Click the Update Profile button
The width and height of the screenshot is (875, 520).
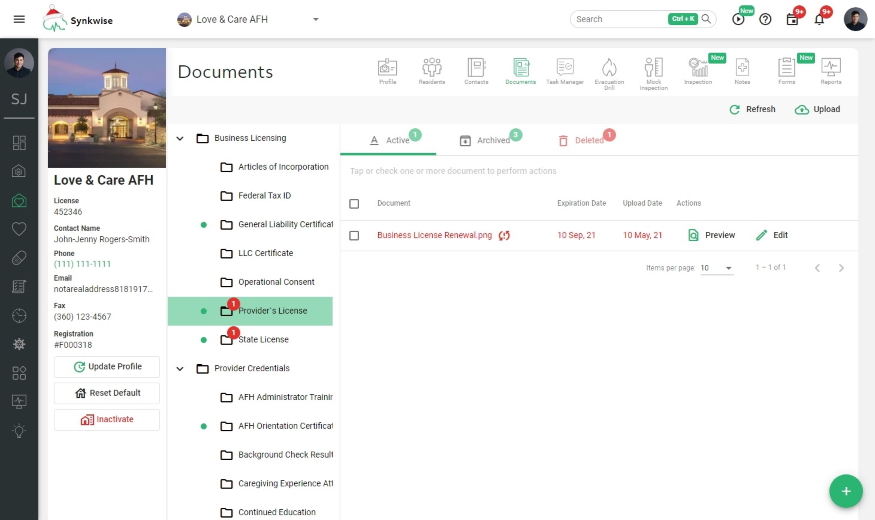107,367
